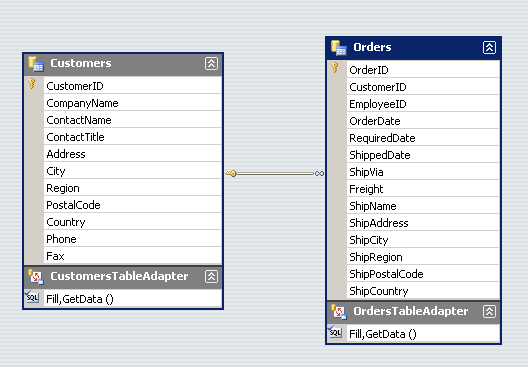Select the ShipPostalCode column
Viewport: 528px width, 367px height.
[423, 274]
